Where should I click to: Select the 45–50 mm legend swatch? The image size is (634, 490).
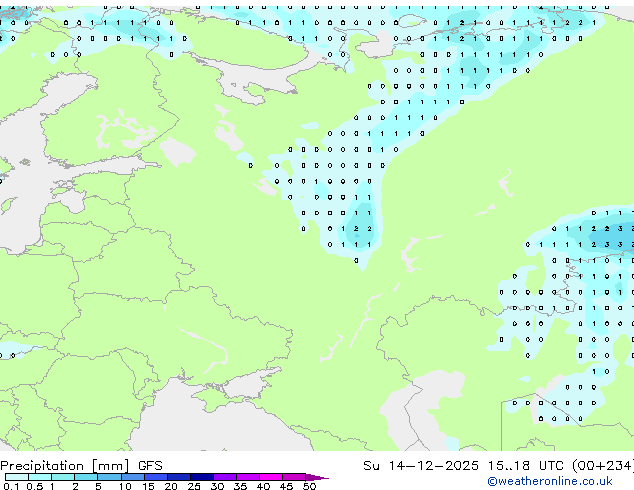coord(294,477)
